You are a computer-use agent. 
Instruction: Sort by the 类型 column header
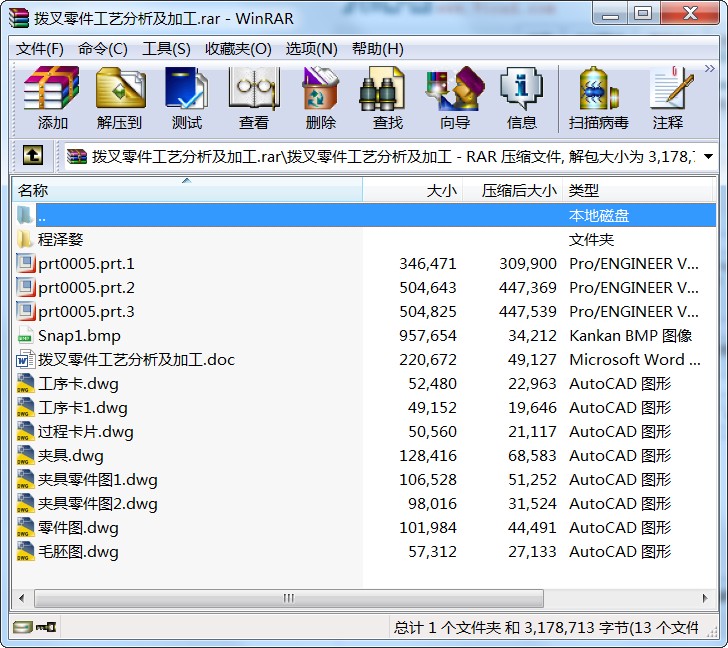637,190
